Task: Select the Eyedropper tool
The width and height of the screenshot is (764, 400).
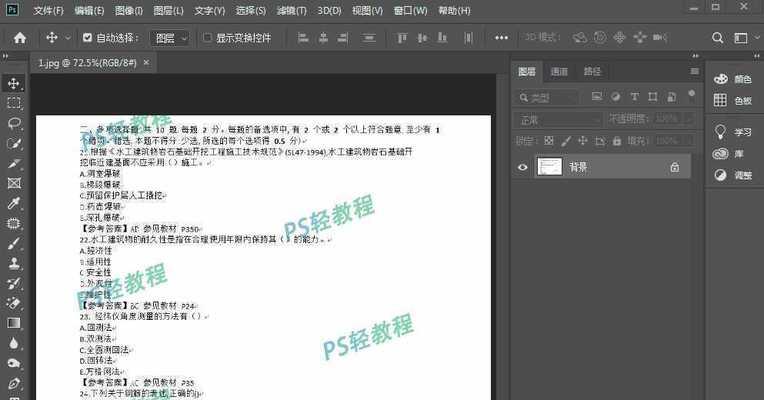Action: (14, 203)
